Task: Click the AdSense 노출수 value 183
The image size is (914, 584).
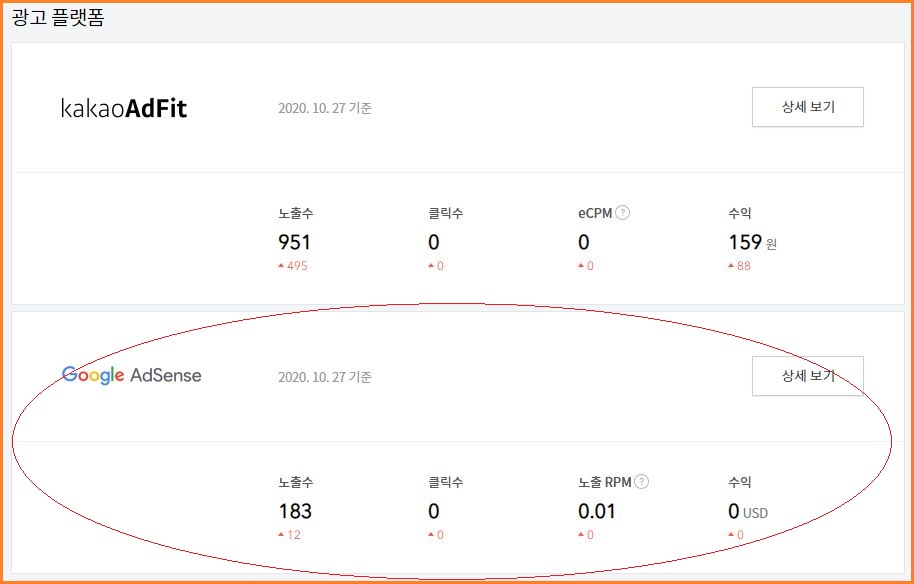Action: coord(295,511)
